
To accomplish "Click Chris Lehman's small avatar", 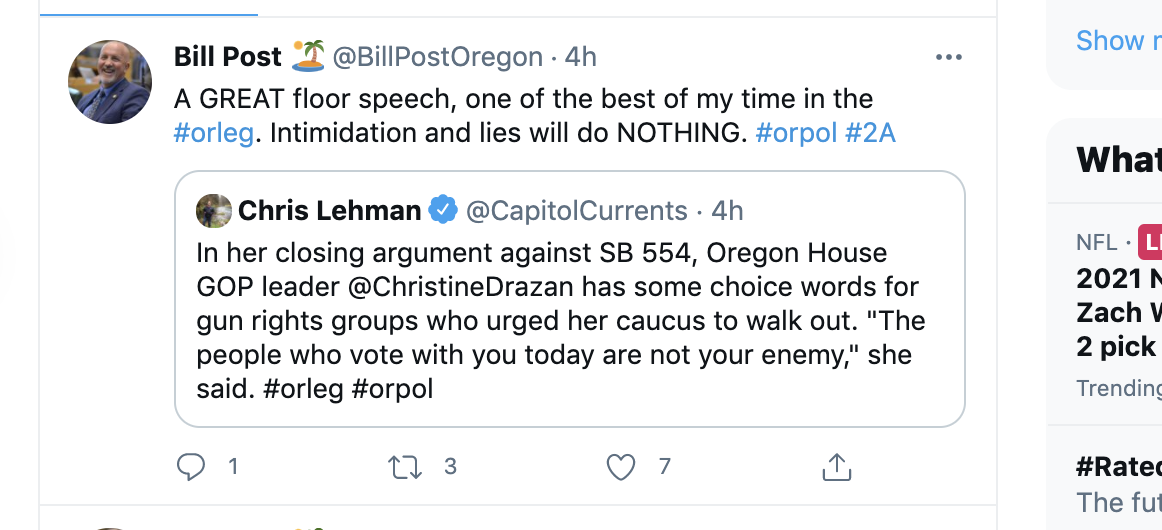I will (214, 211).
